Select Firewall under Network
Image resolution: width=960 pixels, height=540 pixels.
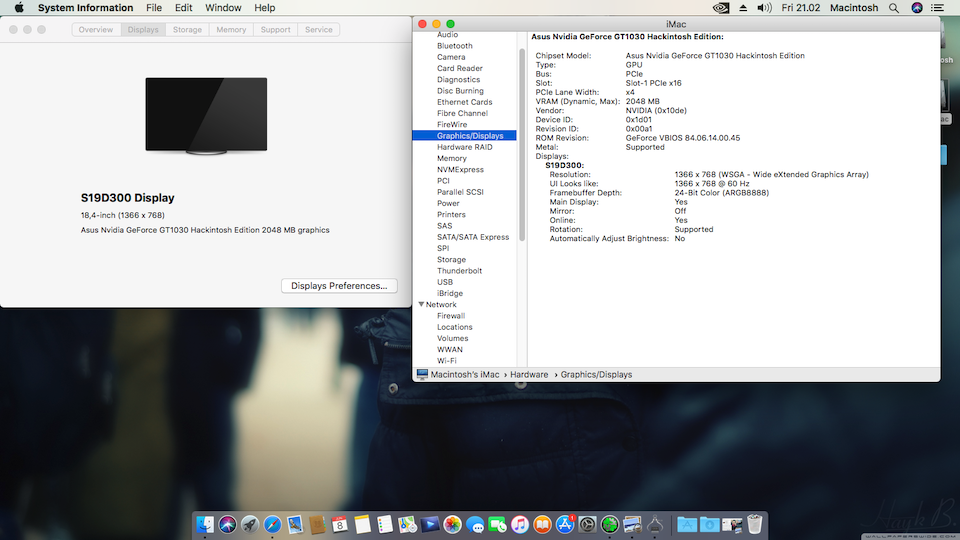point(451,316)
